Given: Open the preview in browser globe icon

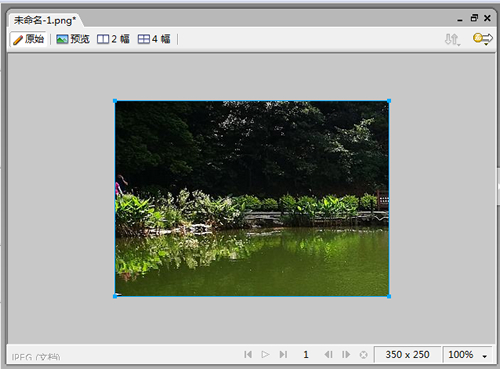Looking at the screenshot, I should (482, 39).
